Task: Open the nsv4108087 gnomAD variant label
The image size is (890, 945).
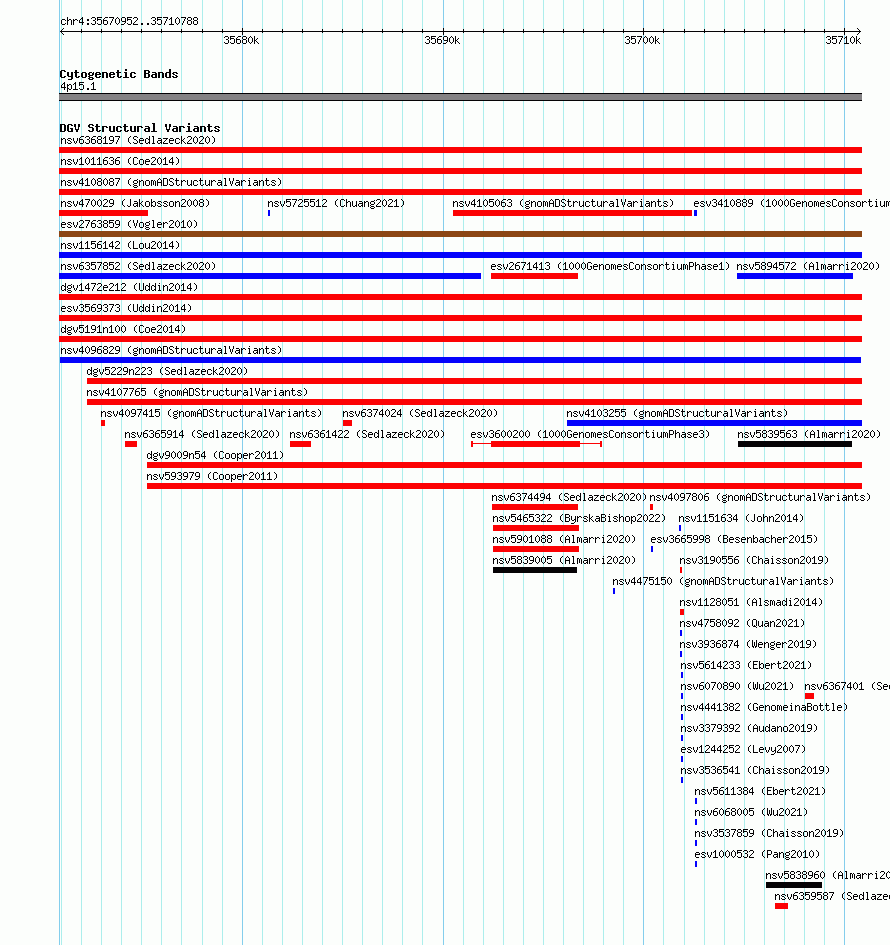Action: pyautogui.click(x=171, y=182)
